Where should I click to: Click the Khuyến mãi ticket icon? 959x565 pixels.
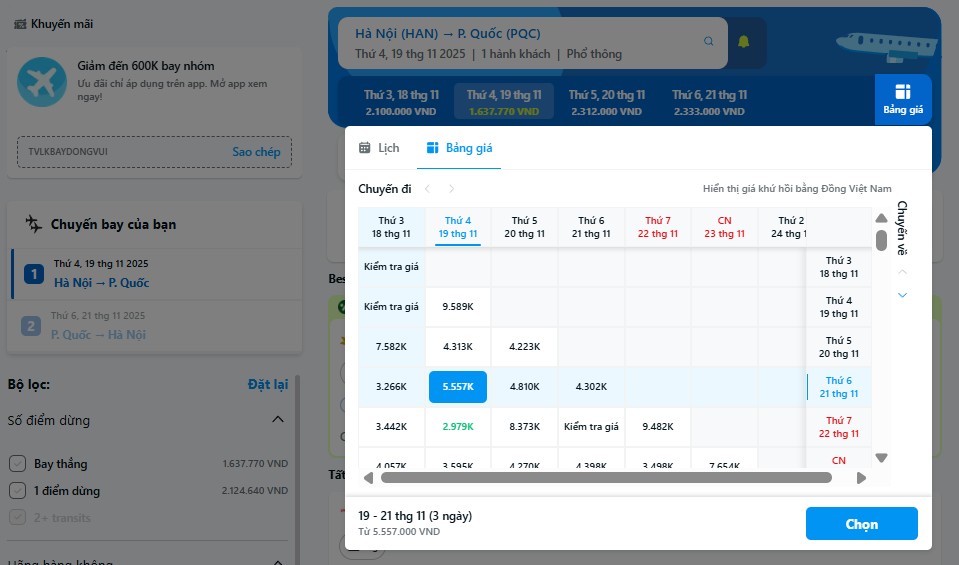(x=20, y=24)
